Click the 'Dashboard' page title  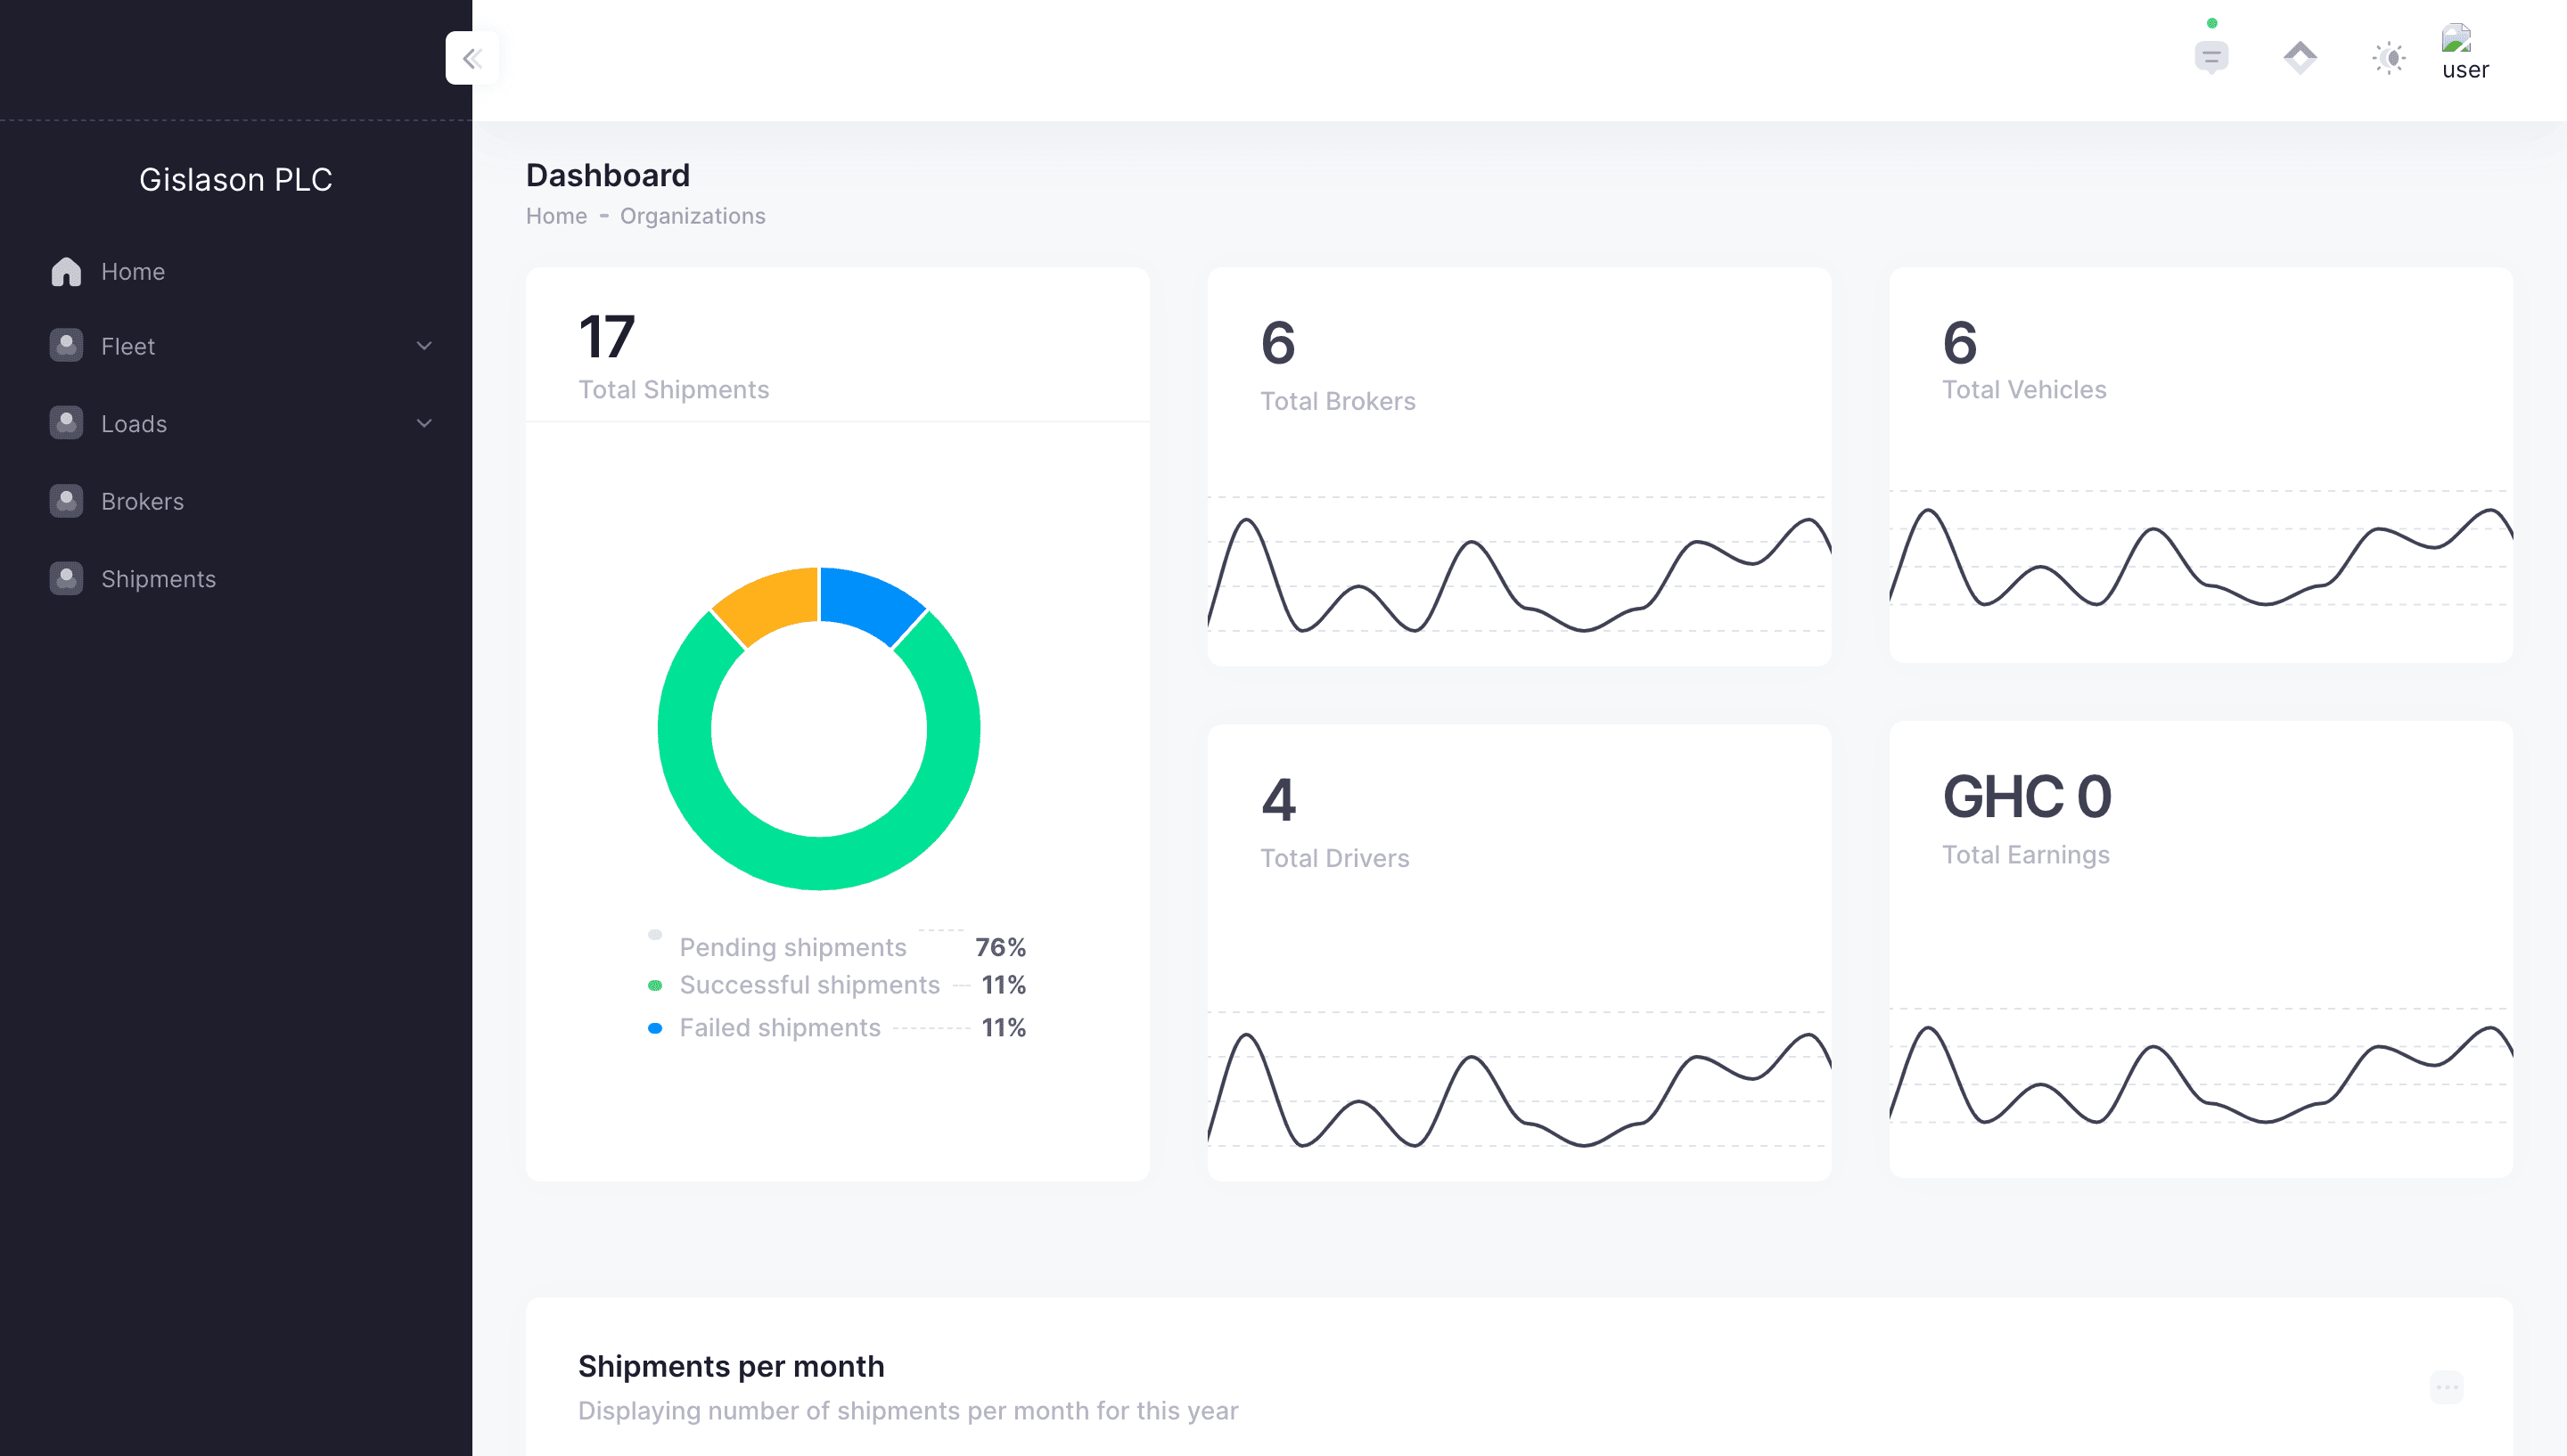[x=608, y=175]
